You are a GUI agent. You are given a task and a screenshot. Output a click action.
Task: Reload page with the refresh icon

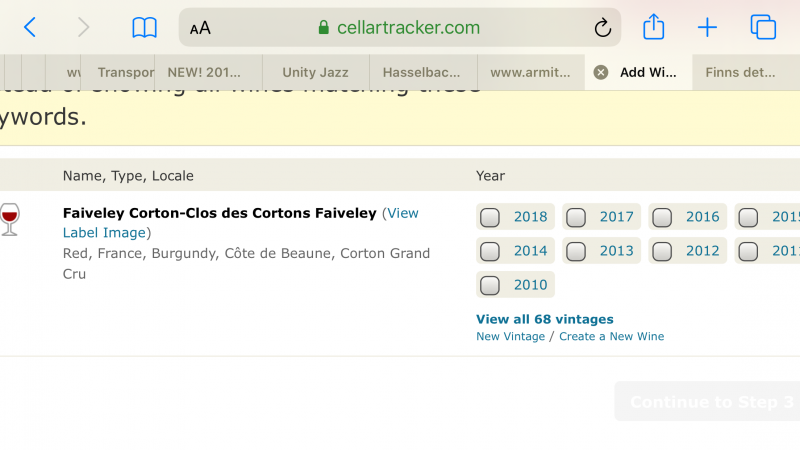(602, 28)
